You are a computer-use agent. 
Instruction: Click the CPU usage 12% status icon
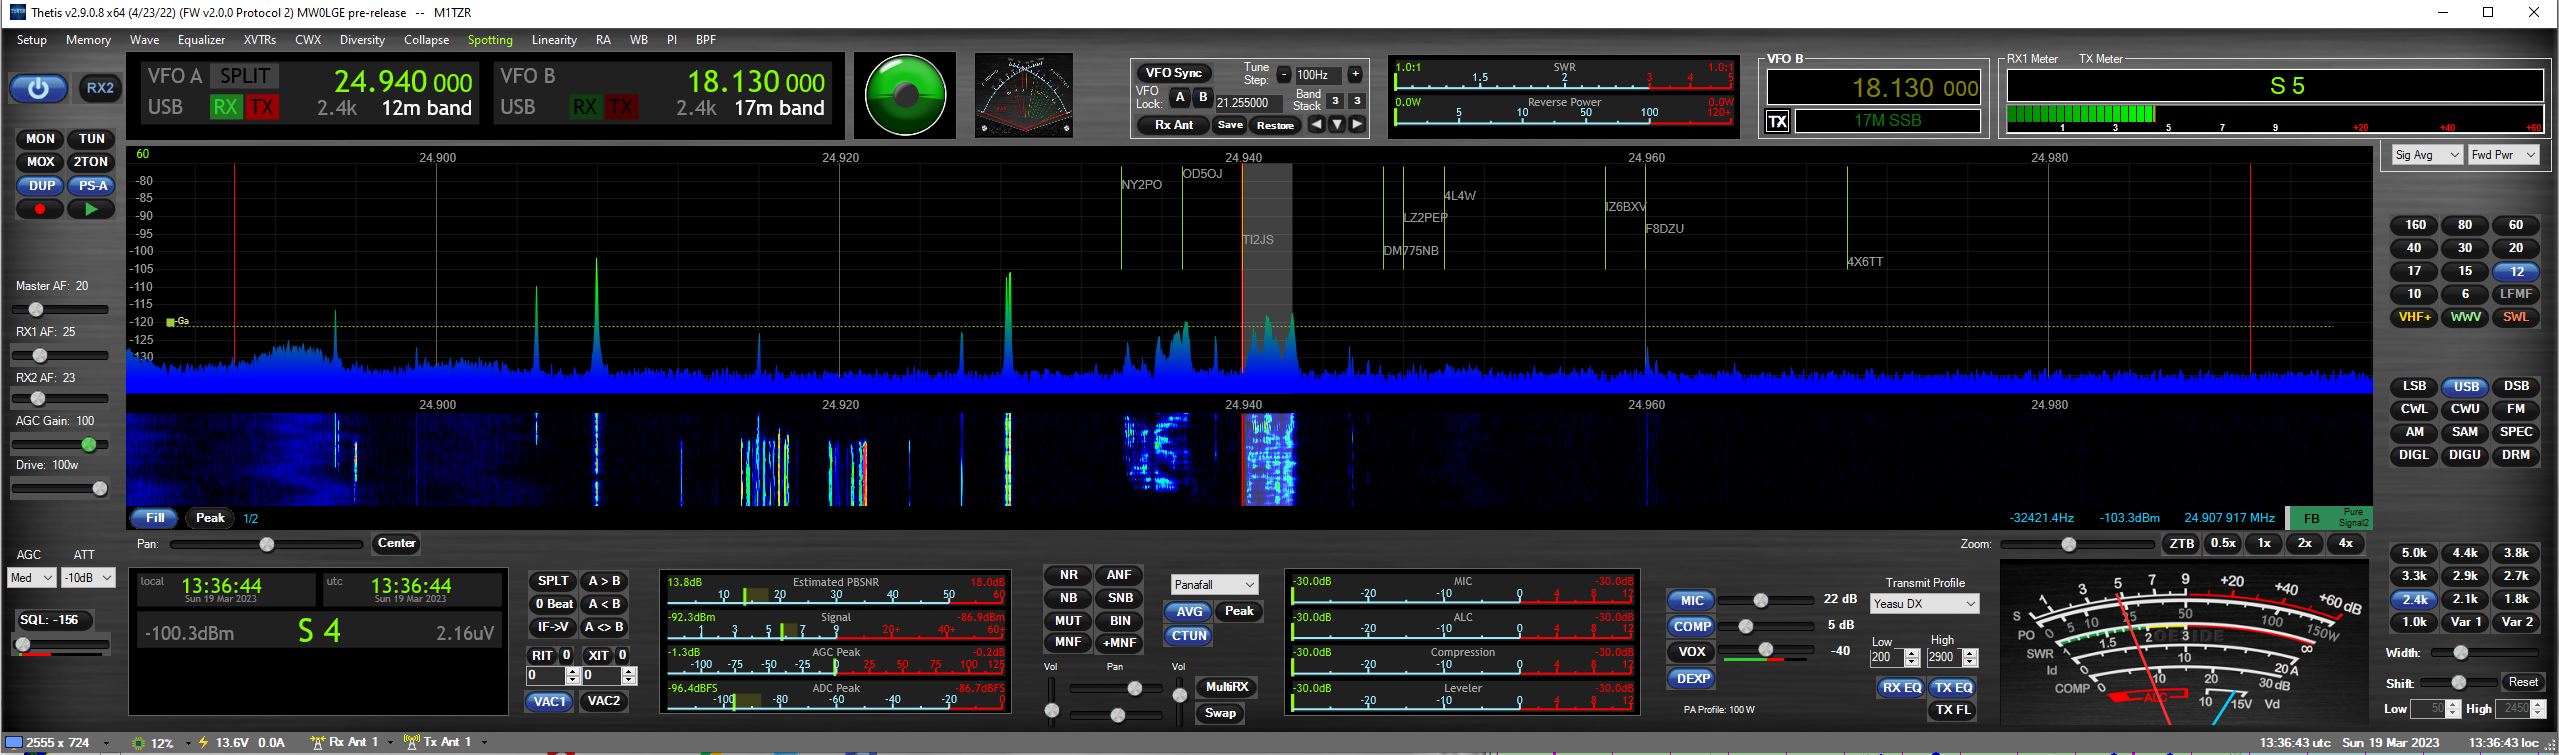tap(138, 742)
